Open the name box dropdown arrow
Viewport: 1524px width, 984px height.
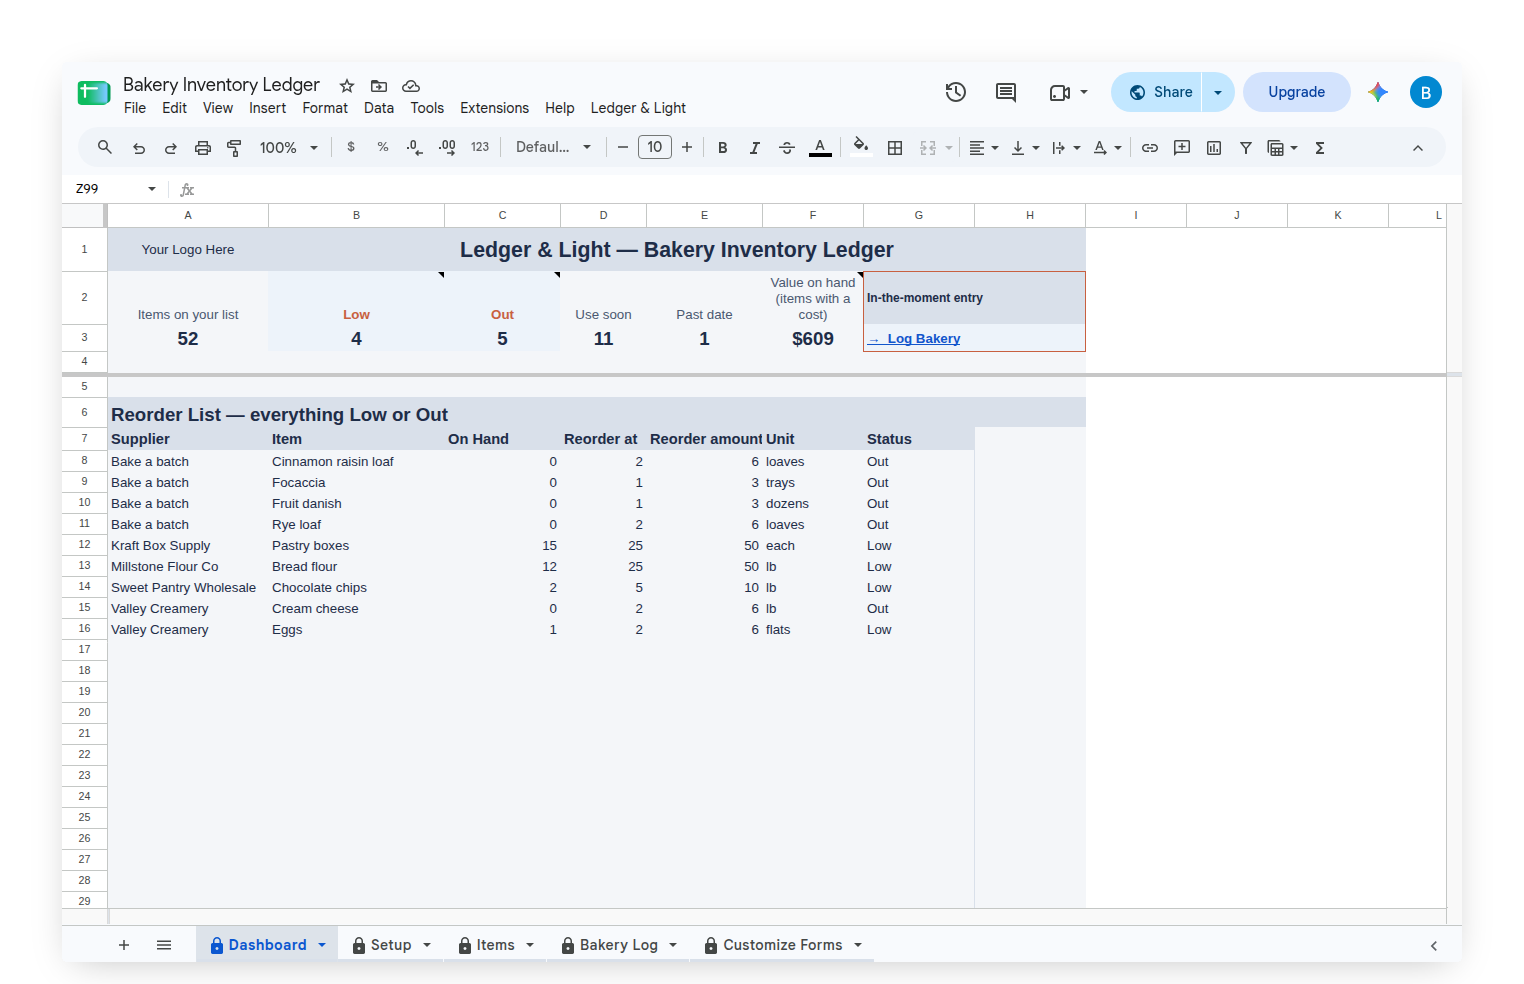[152, 189]
